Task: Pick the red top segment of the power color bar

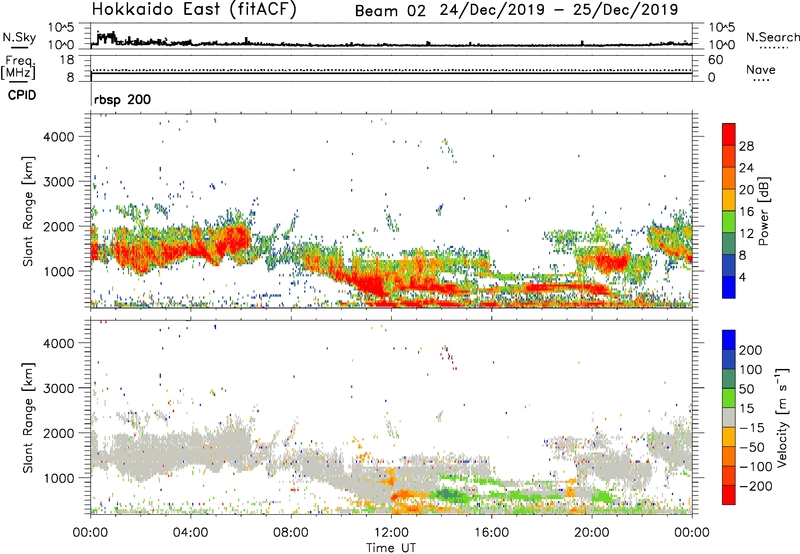Action: [x=729, y=135]
